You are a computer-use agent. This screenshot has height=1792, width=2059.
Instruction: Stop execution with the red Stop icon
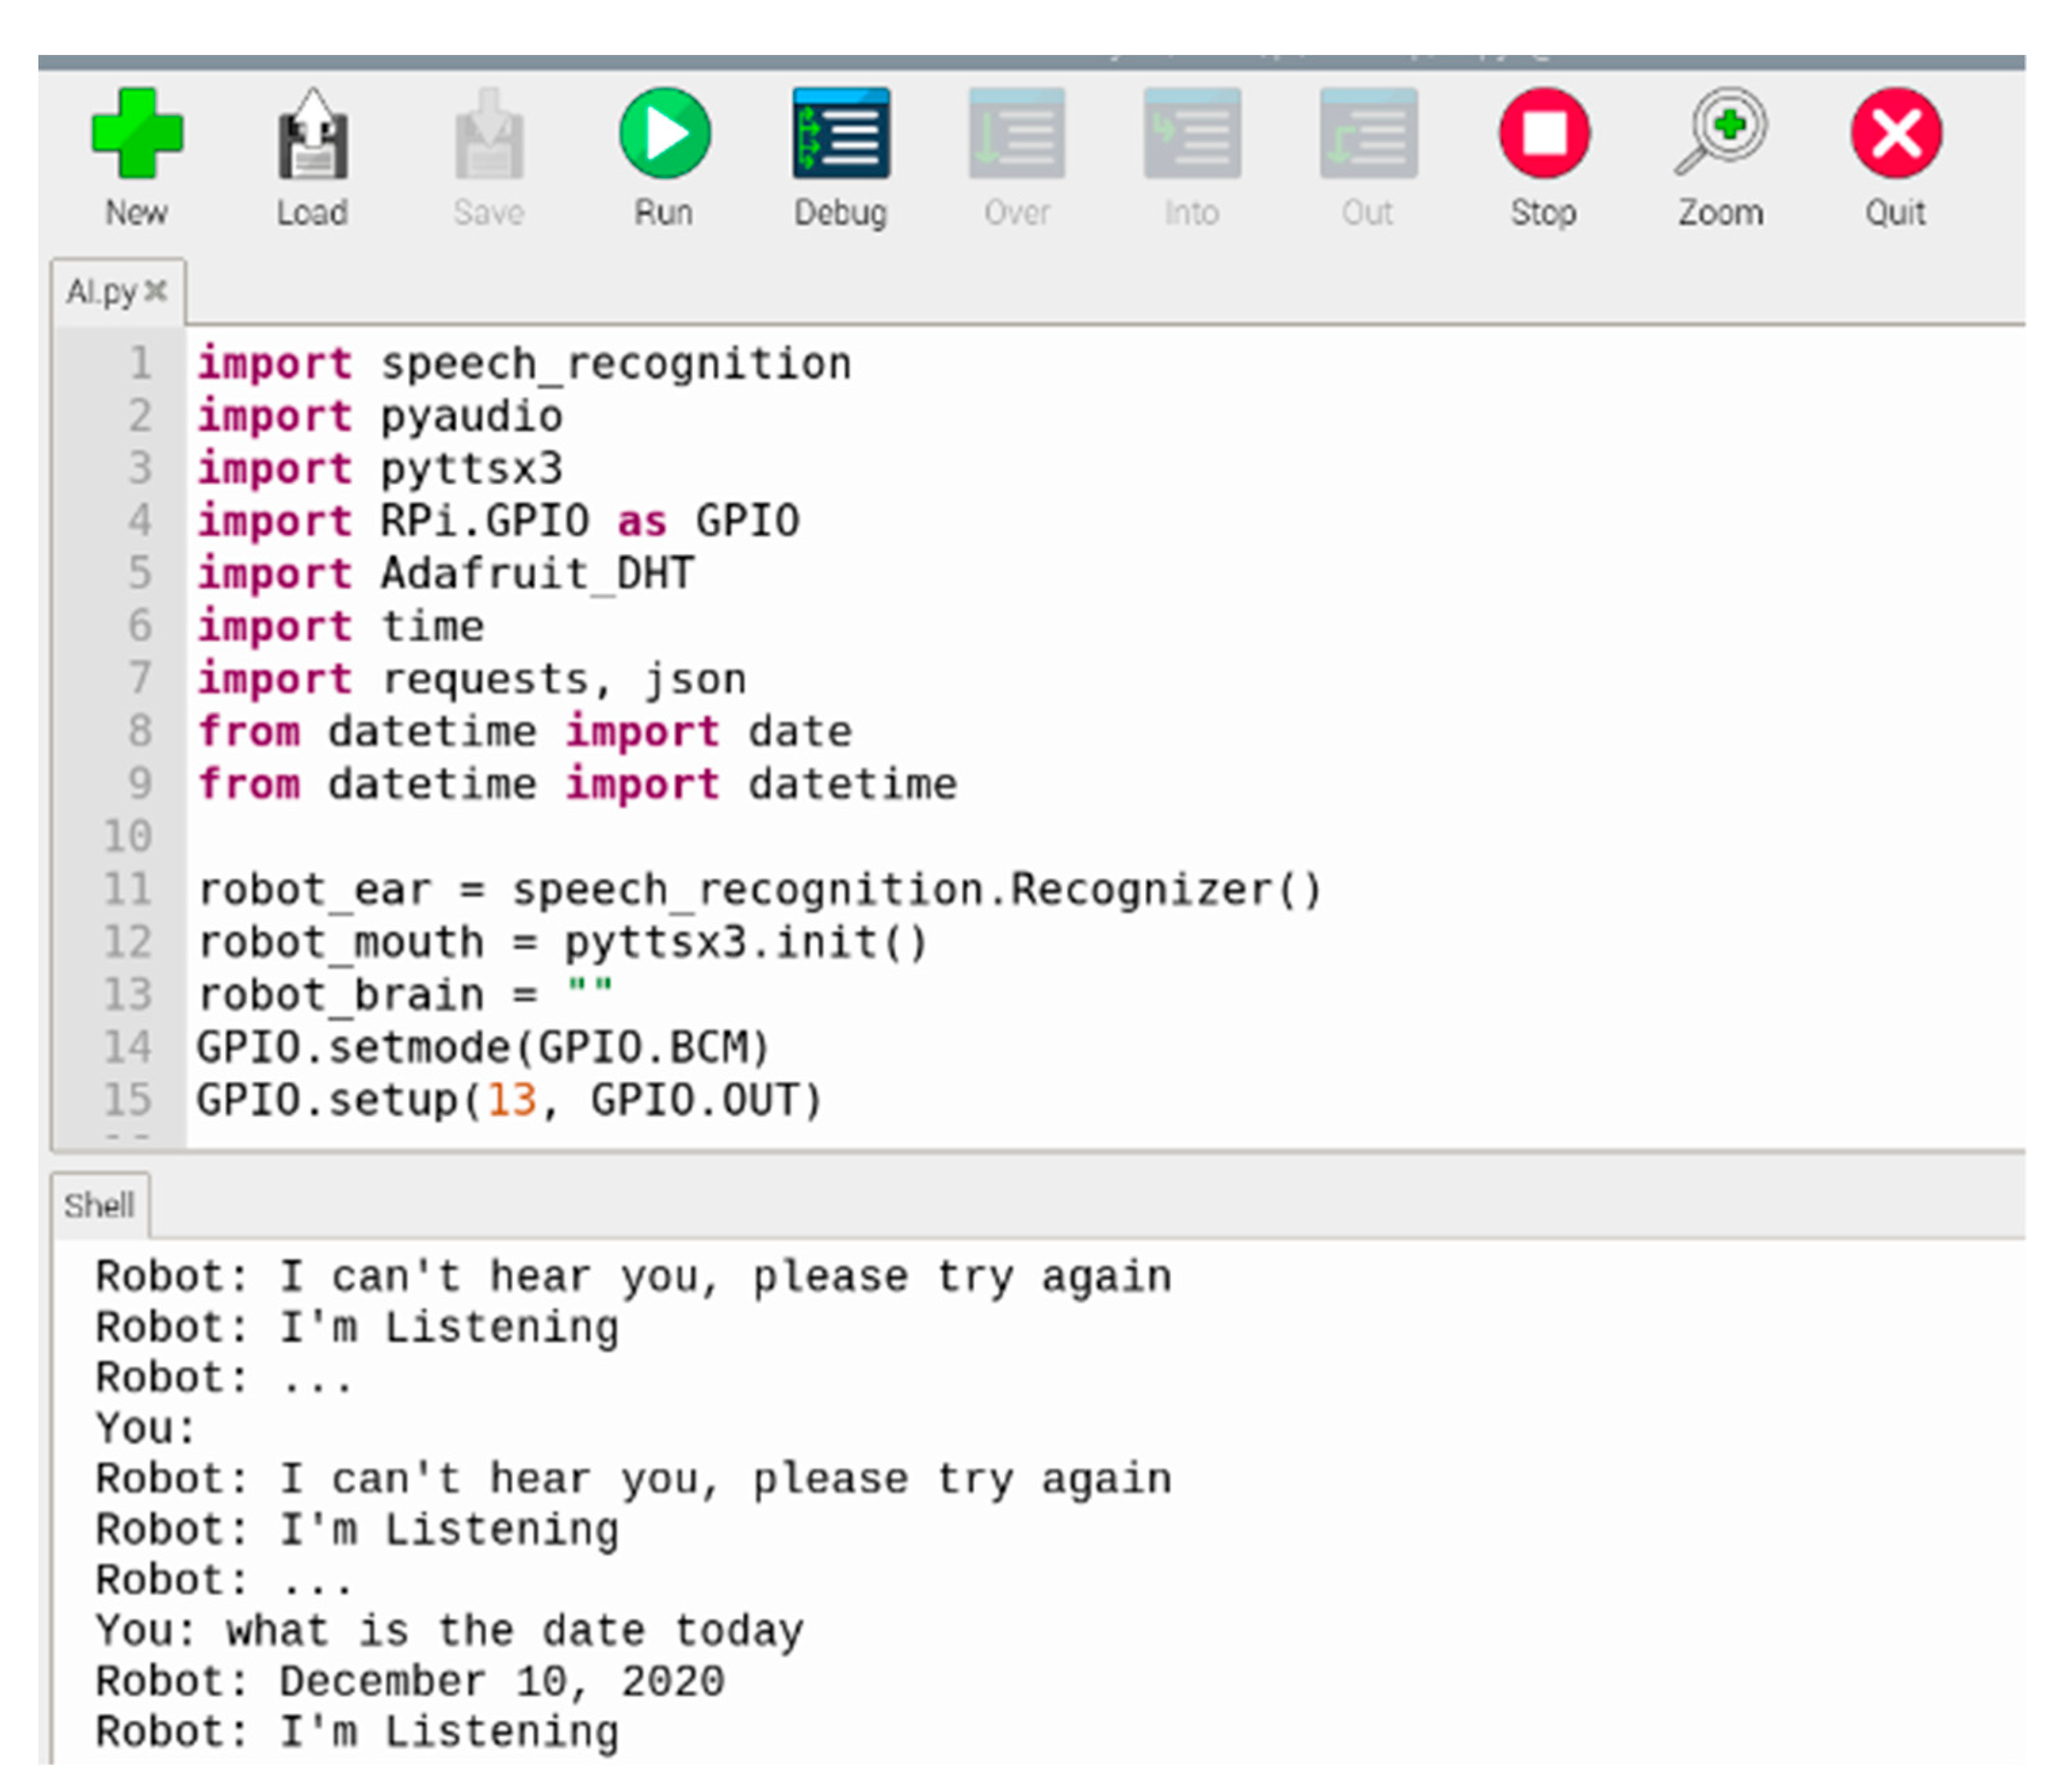(1544, 133)
